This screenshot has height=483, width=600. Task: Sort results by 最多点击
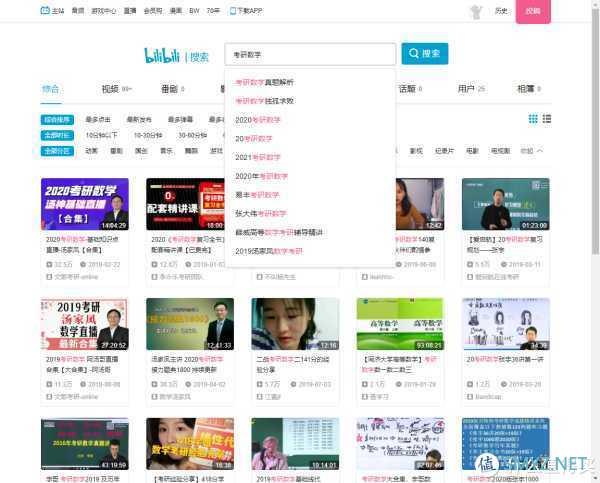click(98, 120)
